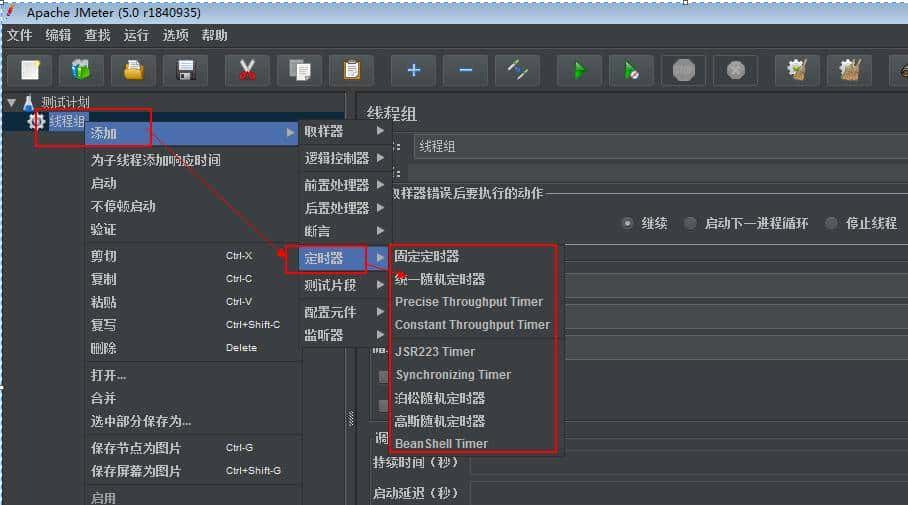The width and height of the screenshot is (908, 505).
Task: Click the Open file folder icon
Action: point(134,71)
